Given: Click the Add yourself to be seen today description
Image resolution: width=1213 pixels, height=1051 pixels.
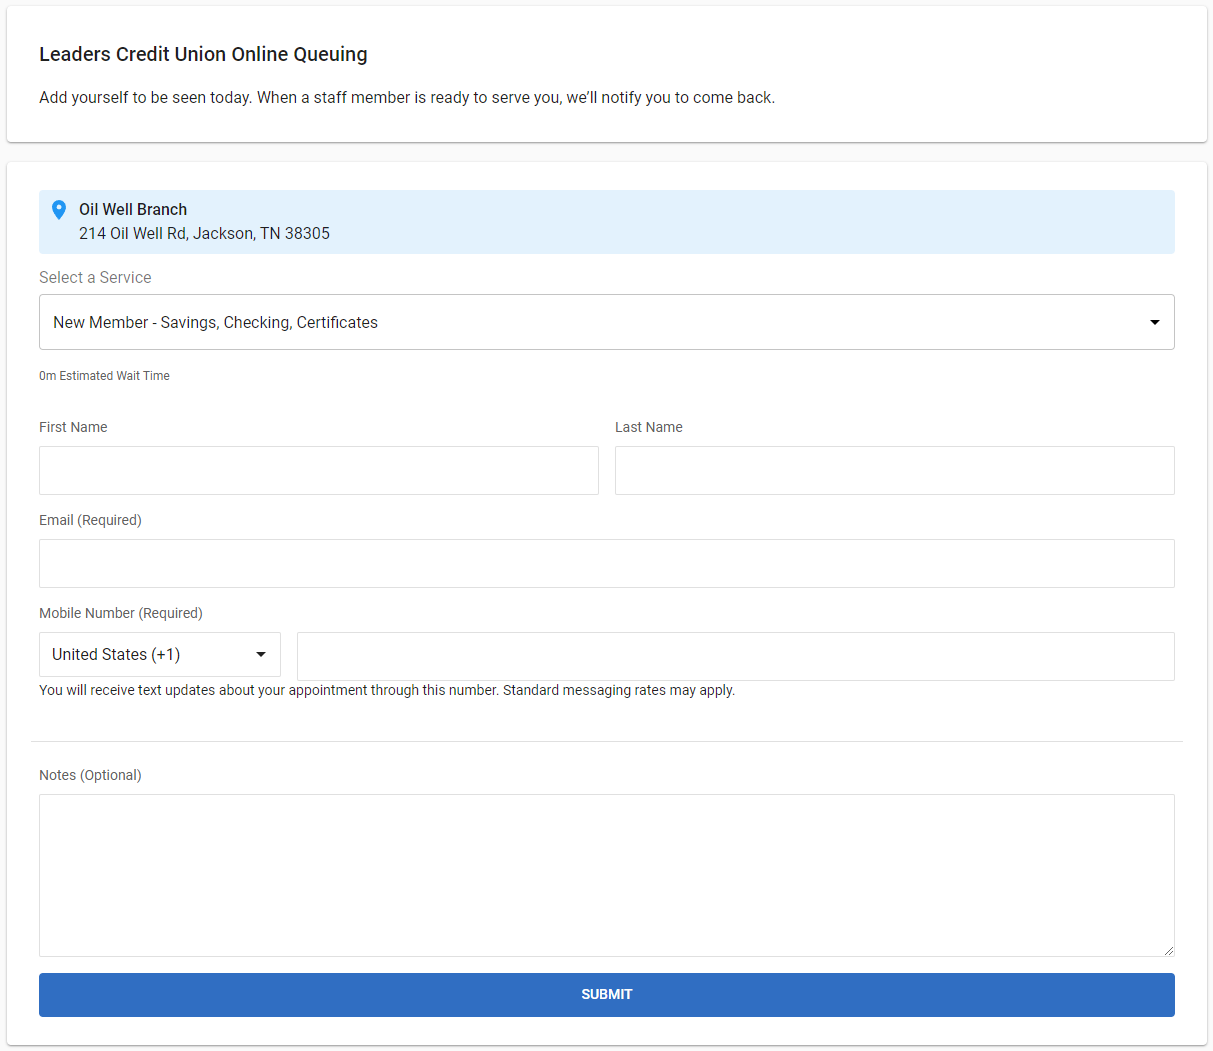Looking at the screenshot, I should [x=407, y=97].
